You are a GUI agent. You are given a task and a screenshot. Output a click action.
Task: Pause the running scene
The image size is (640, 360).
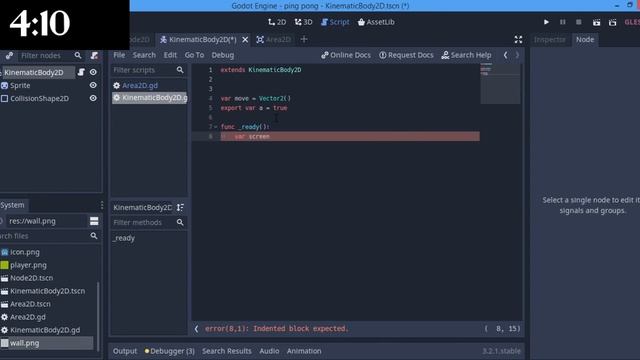[x=562, y=22]
